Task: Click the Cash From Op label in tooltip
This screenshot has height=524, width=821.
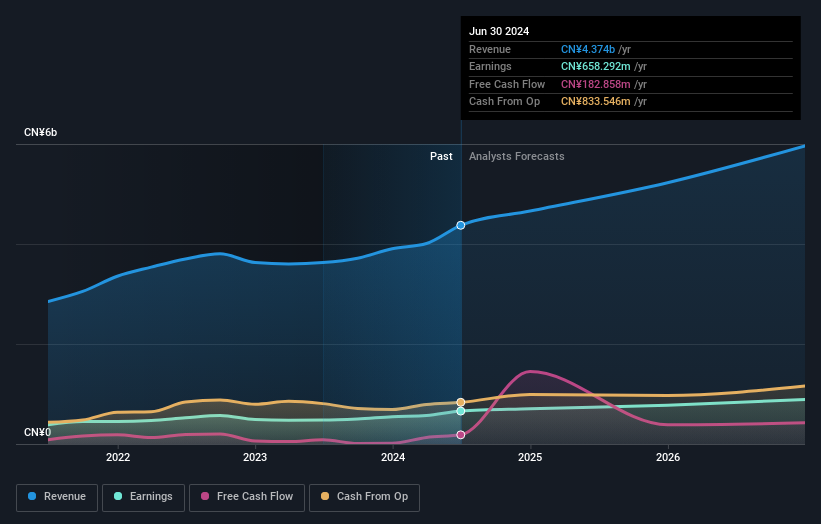Action: pyautogui.click(x=504, y=102)
